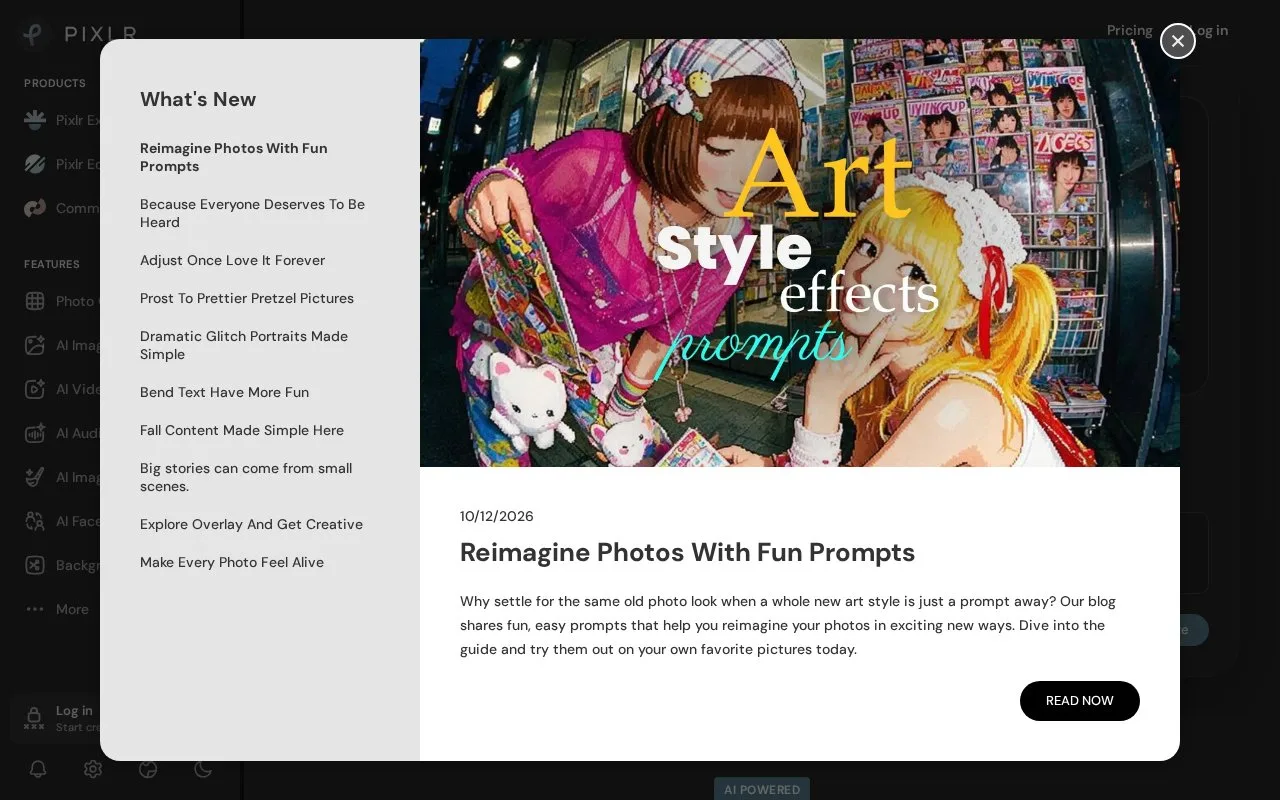Viewport: 1280px width, 800px height.
Task: Click the AI Video sidebar icon
Action: coord(35,389)
